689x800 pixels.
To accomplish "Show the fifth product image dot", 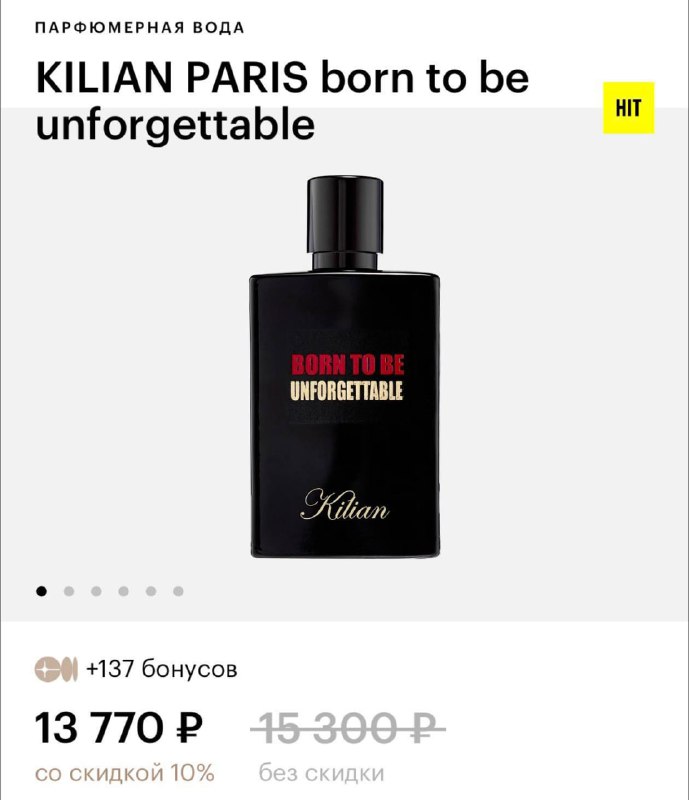I will 151,591.
